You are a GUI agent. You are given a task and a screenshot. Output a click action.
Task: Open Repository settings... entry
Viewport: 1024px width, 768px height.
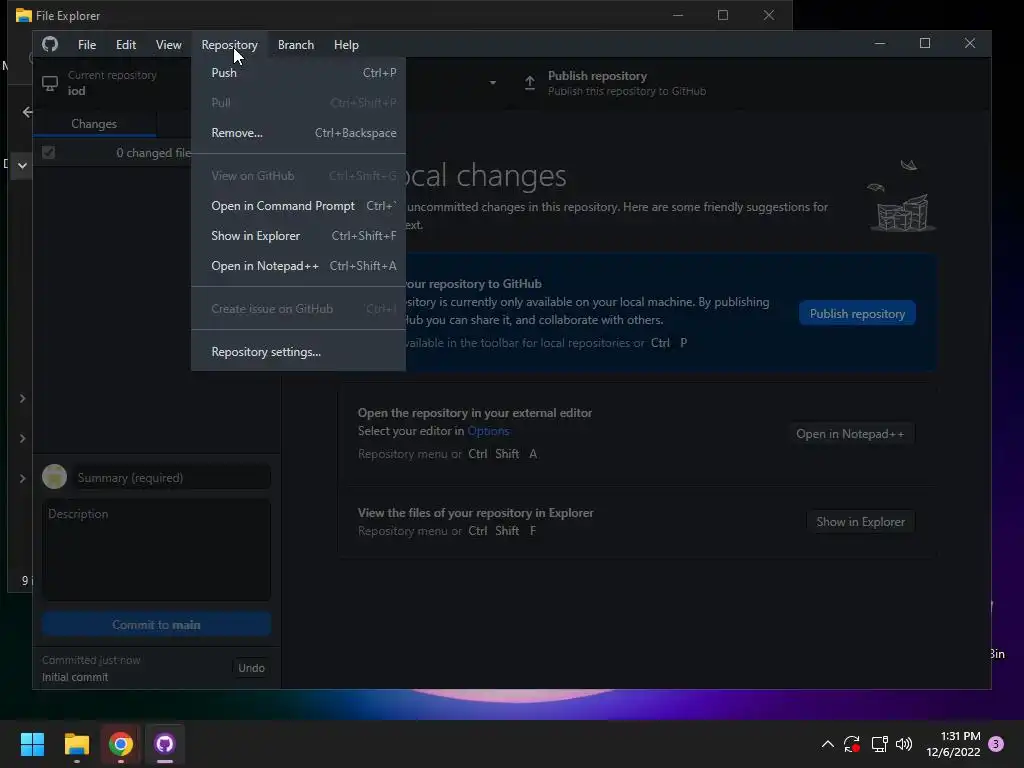[x=298, y=352]
